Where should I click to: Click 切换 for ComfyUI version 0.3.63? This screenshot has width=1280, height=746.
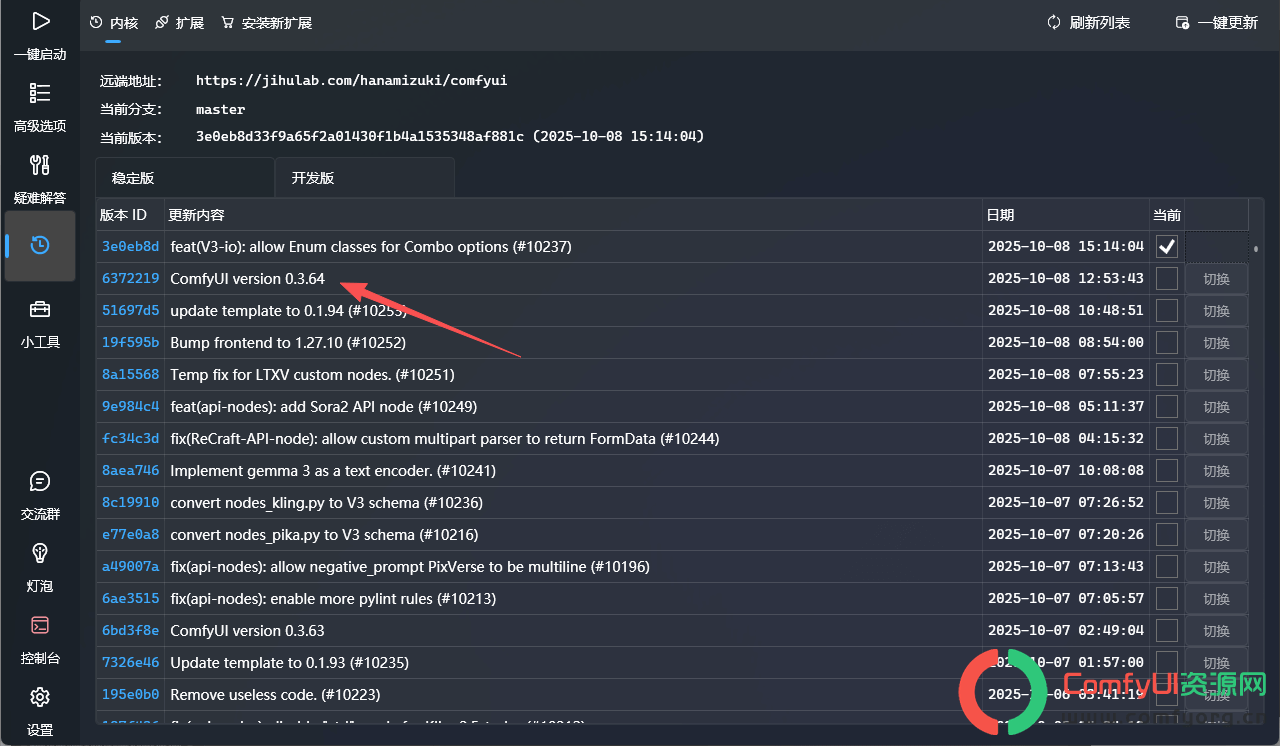(x=1216, y=631)
